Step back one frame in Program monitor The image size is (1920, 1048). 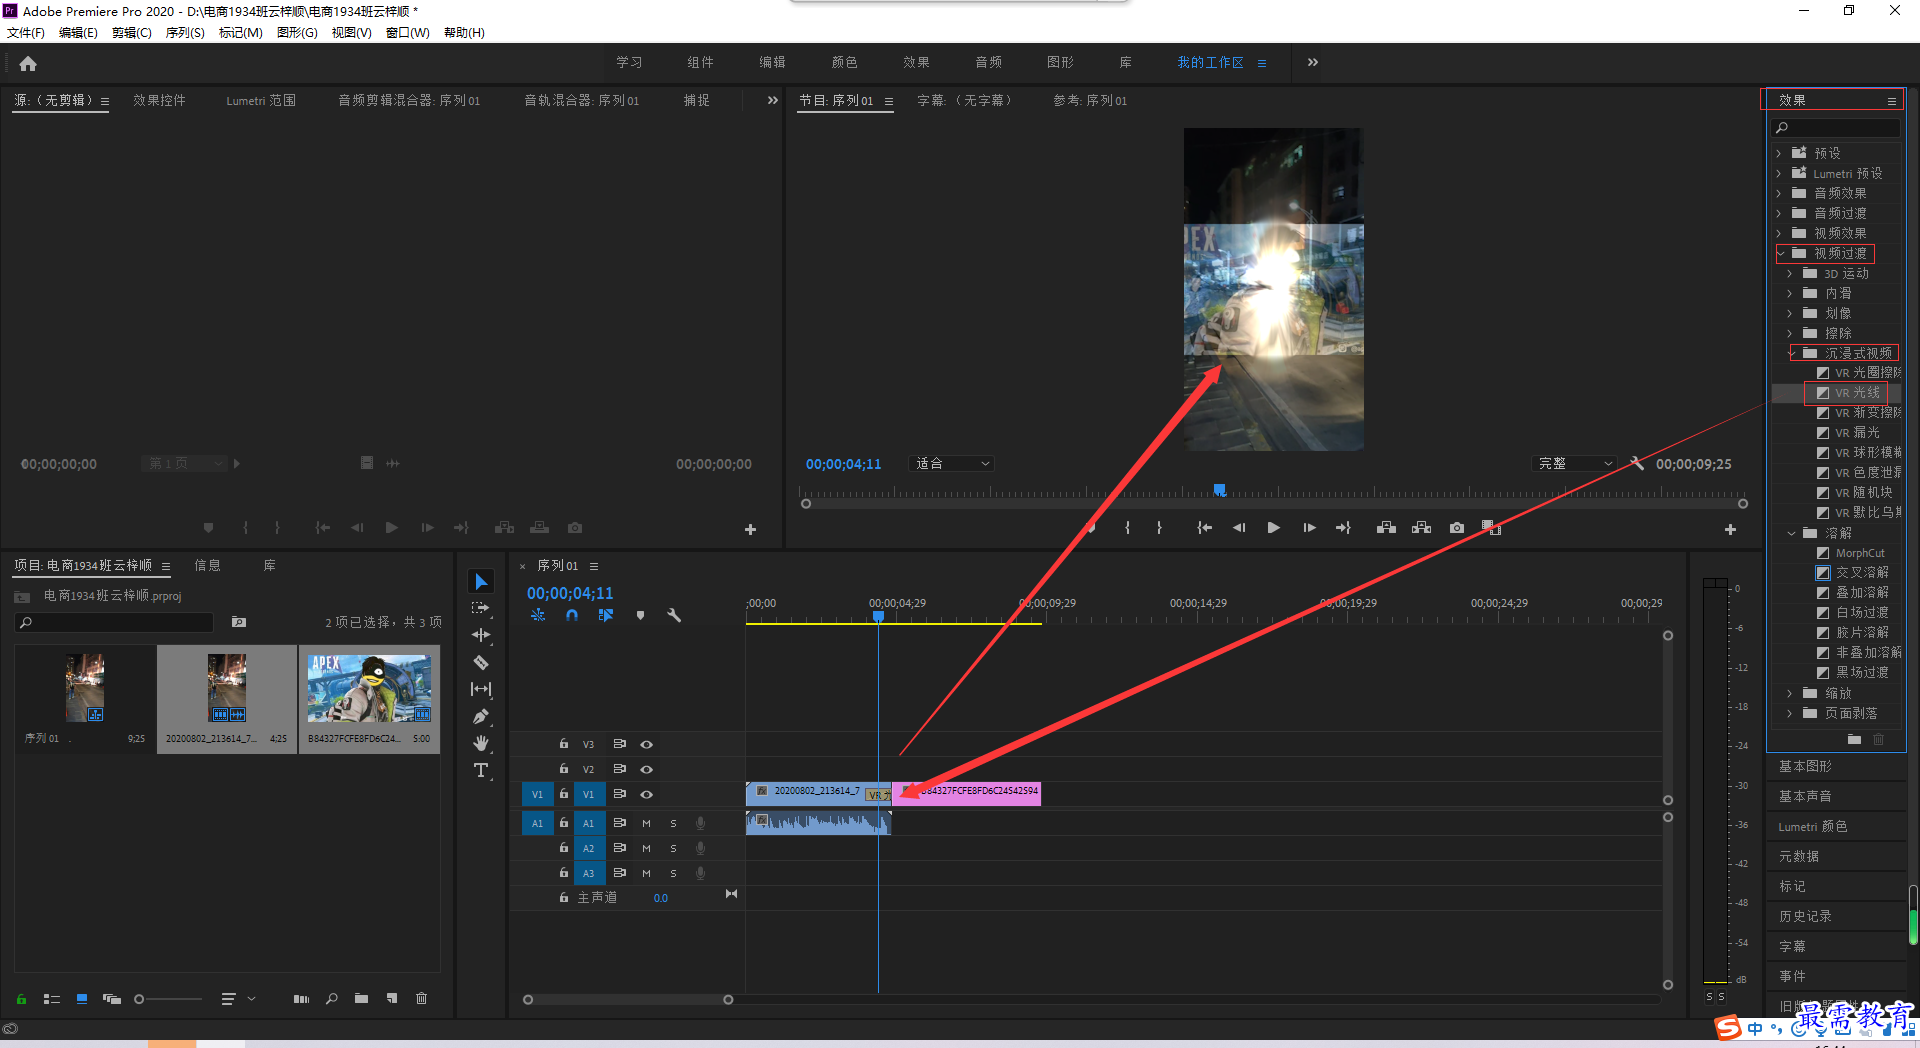point(1239,528)
